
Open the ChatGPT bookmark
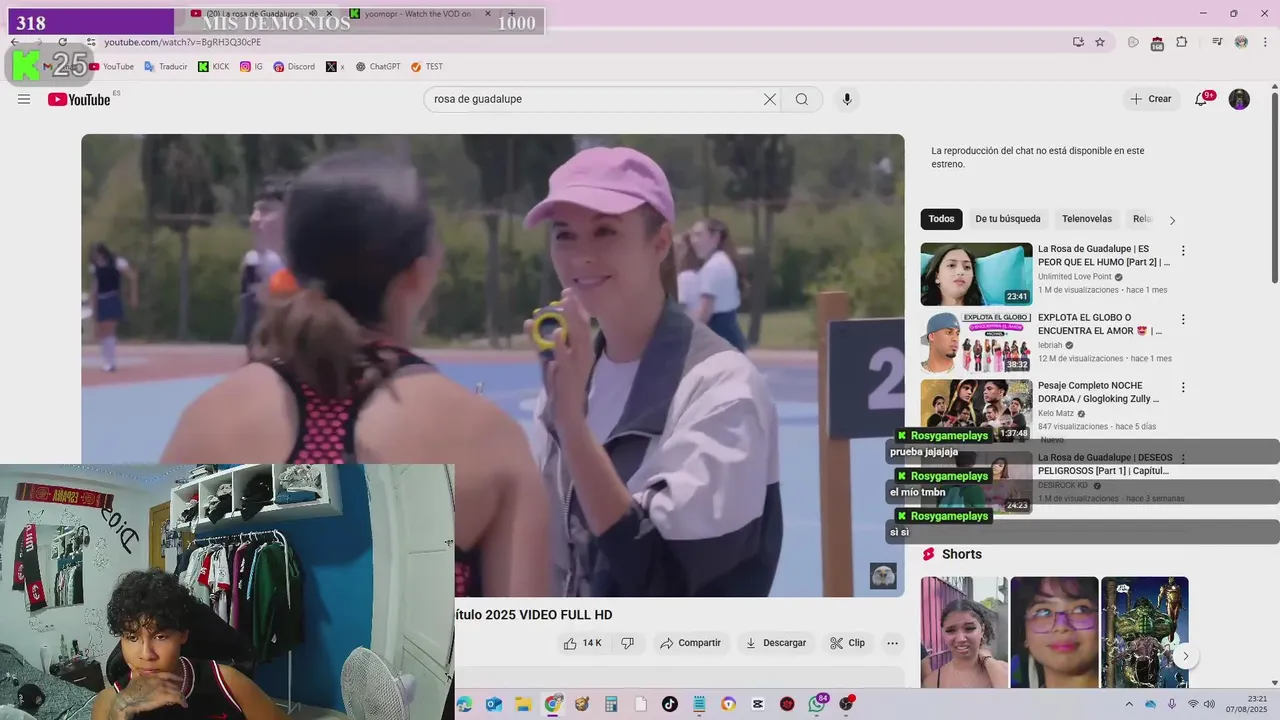(378, 67)
